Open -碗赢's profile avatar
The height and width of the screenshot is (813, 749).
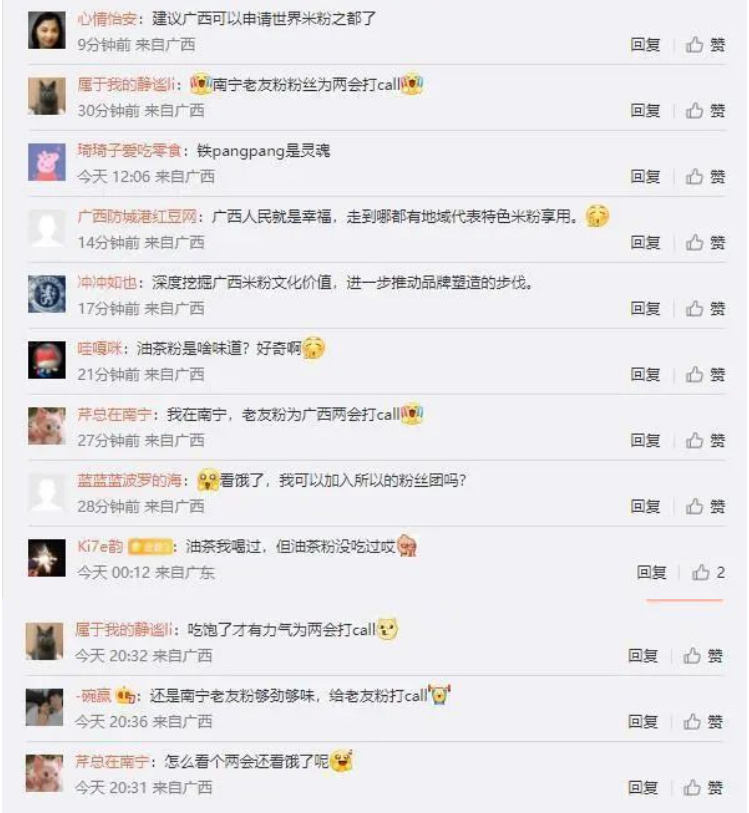point(45,707)
